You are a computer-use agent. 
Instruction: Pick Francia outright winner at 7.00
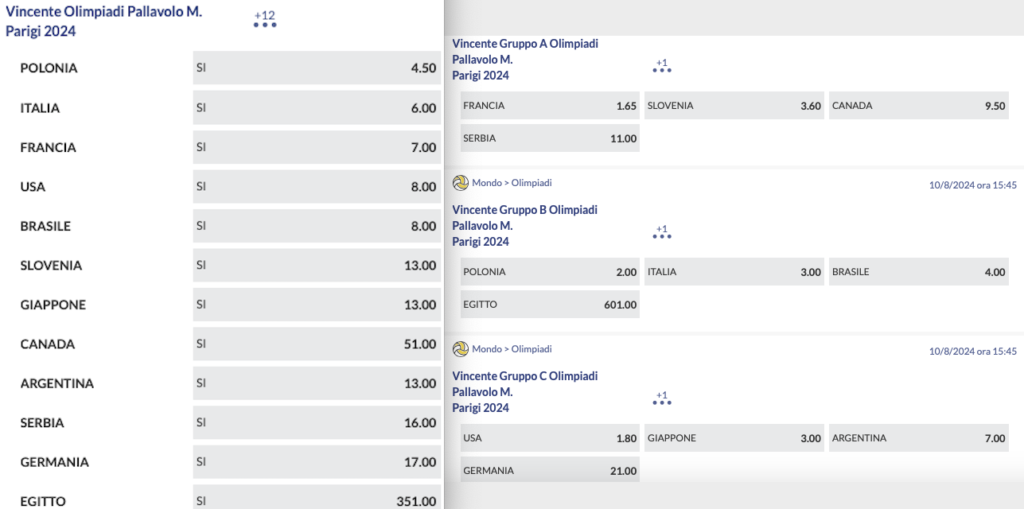click(317, 147)
